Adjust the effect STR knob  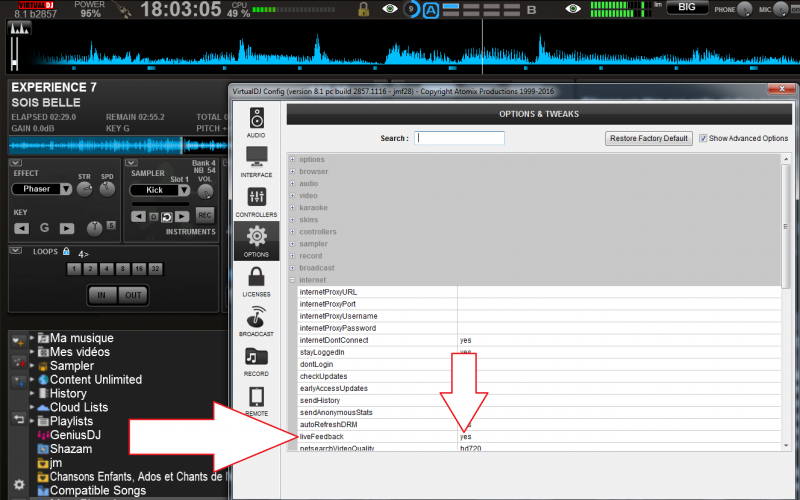84,190
